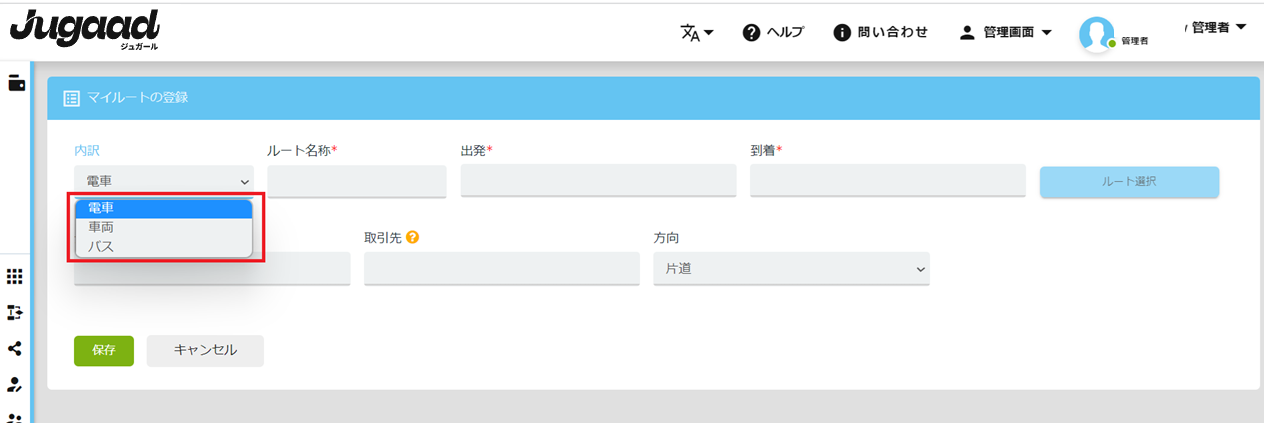
Task: Click the share icon in left sidebar
Action: pyautogui.click(x=15, y=349)
